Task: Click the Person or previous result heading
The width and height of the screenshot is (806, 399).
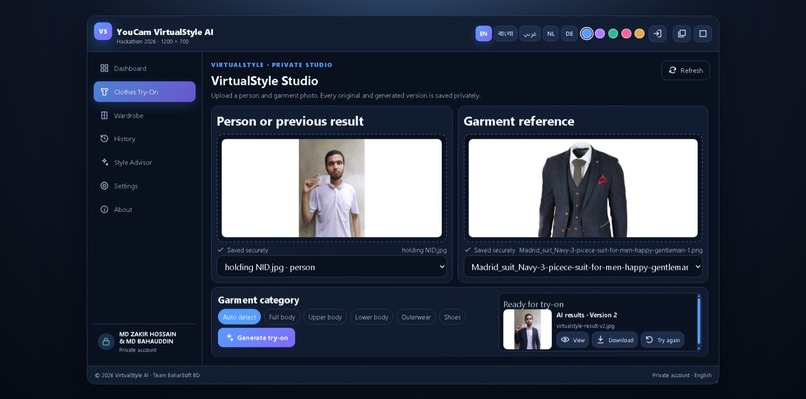Action: tap(290, 121)
